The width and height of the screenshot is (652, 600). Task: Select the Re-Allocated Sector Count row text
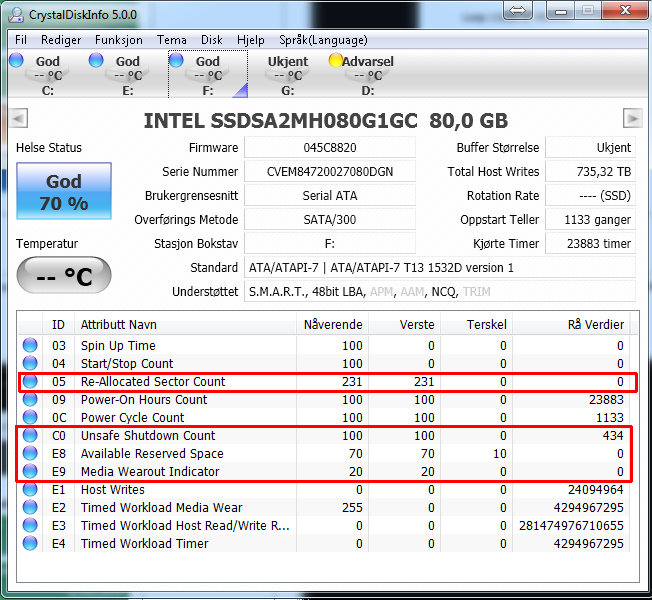[x=153, y=382]
